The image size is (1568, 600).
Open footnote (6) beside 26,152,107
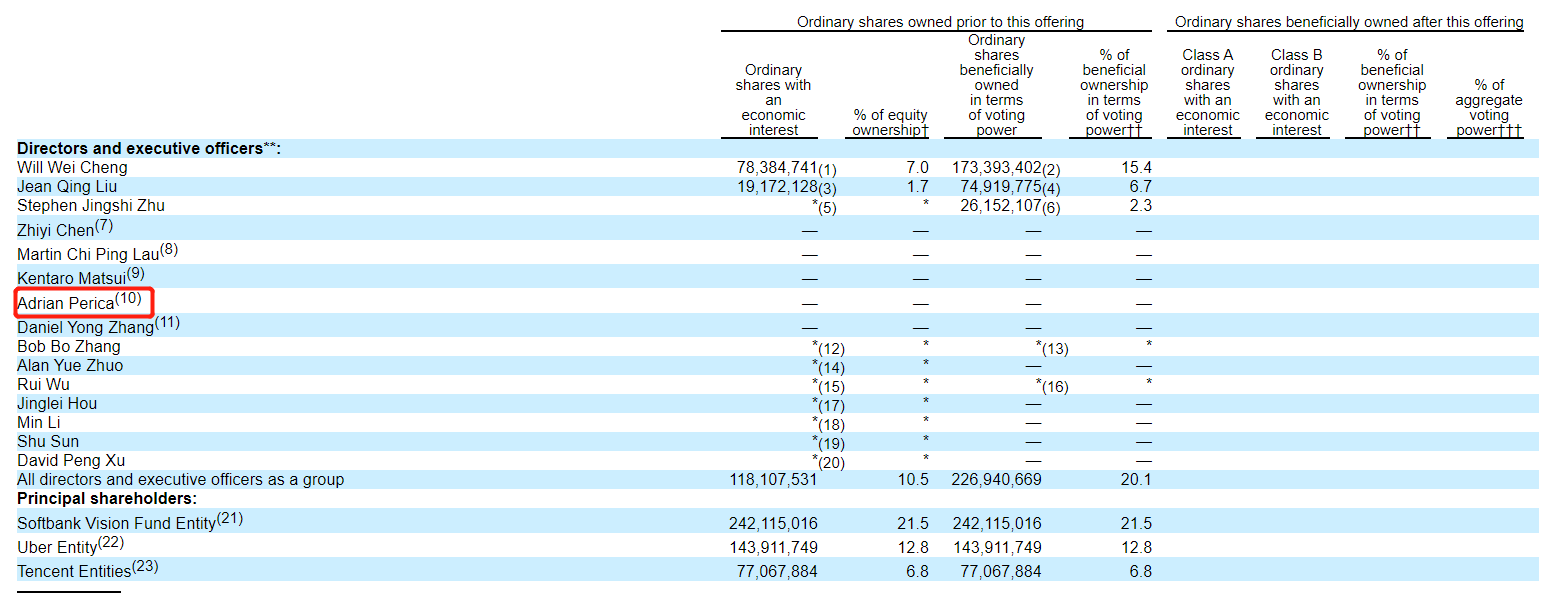click(1051, 209)
